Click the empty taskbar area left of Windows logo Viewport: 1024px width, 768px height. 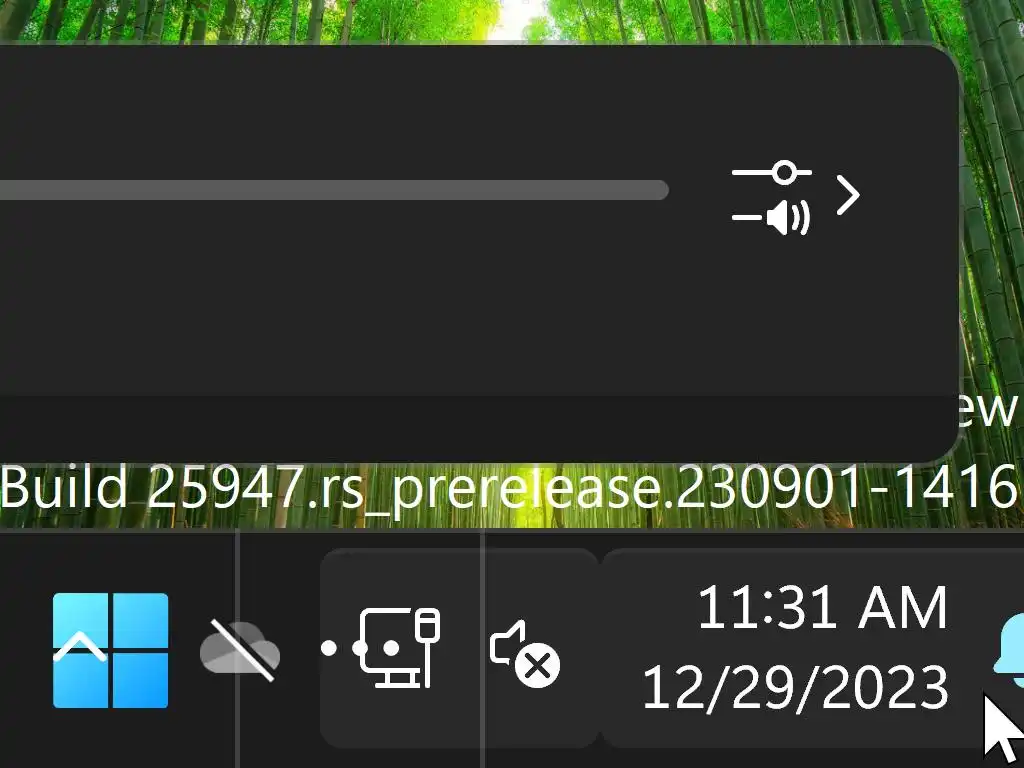tap(25, 650)
